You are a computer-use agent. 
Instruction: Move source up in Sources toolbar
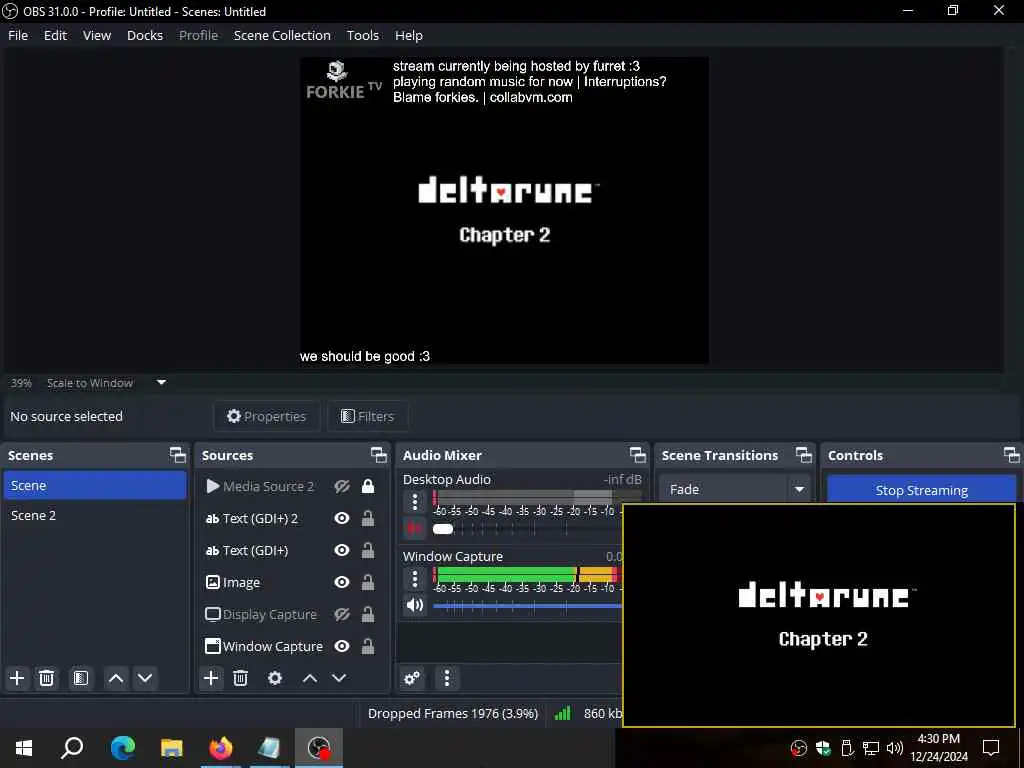(x=310, y=678)
